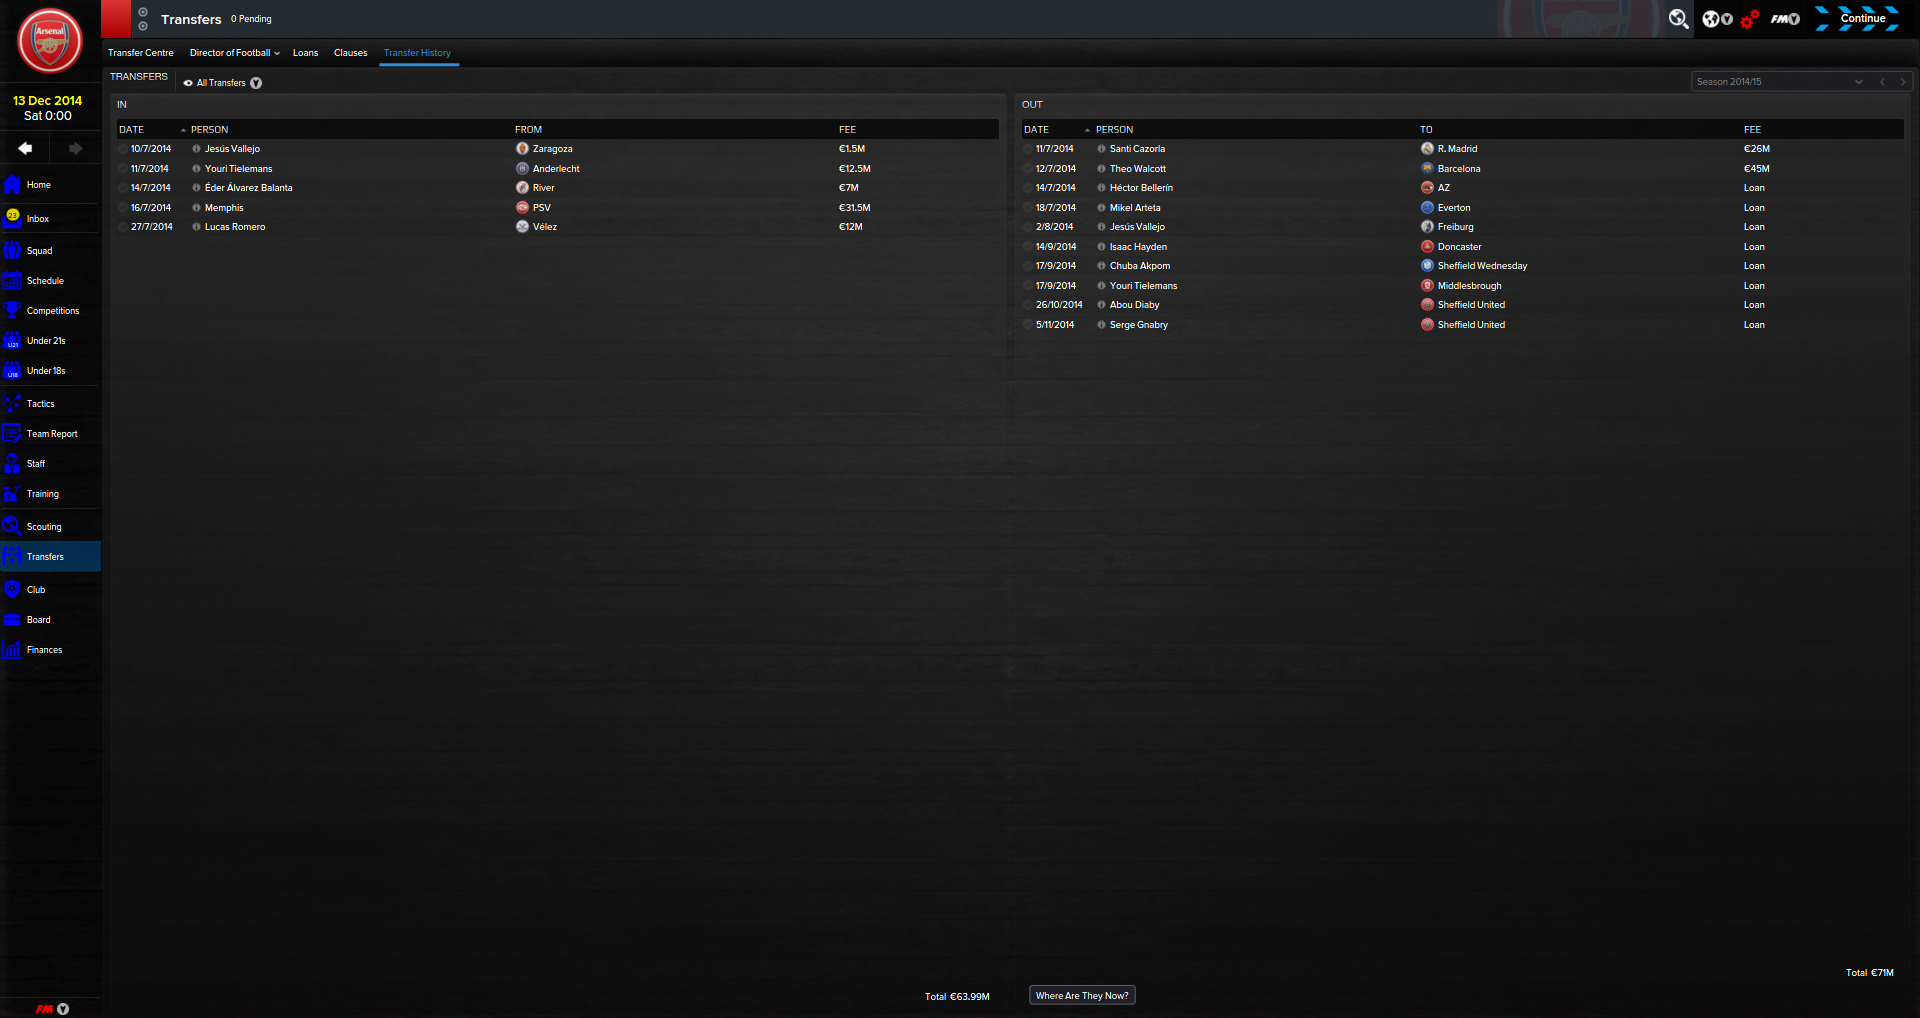Click the Jesús Vallejo info icon in the IN table
Screen dimensions: 1920x1018
(x=196, y=149)
